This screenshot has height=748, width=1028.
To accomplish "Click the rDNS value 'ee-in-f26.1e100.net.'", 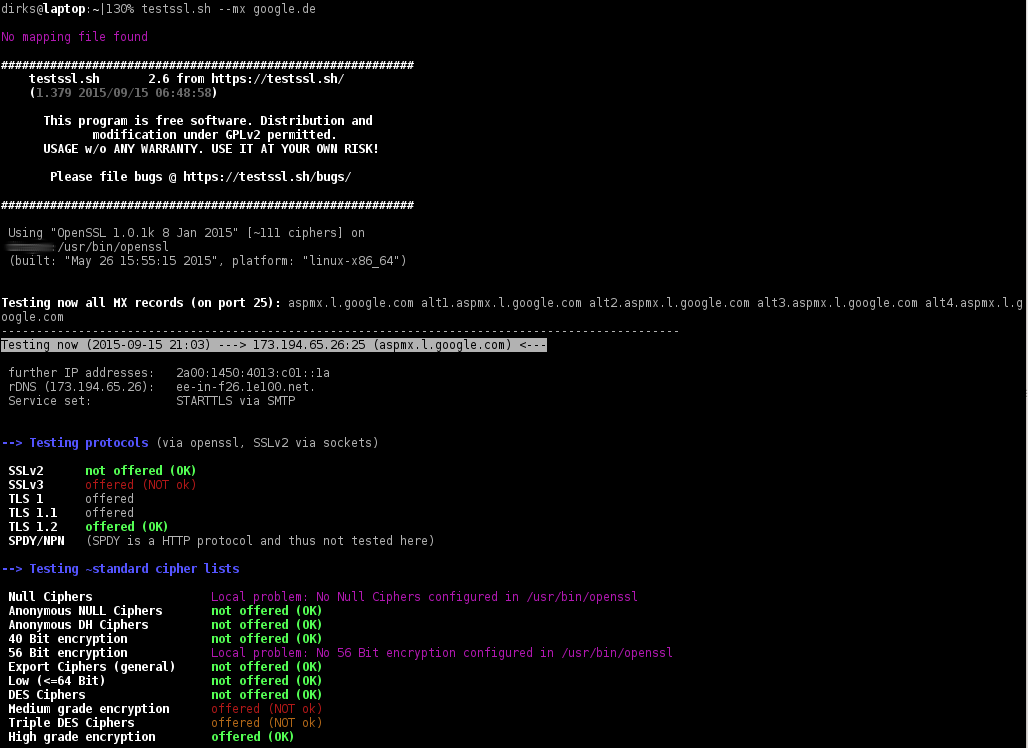I will pos(246,387).
